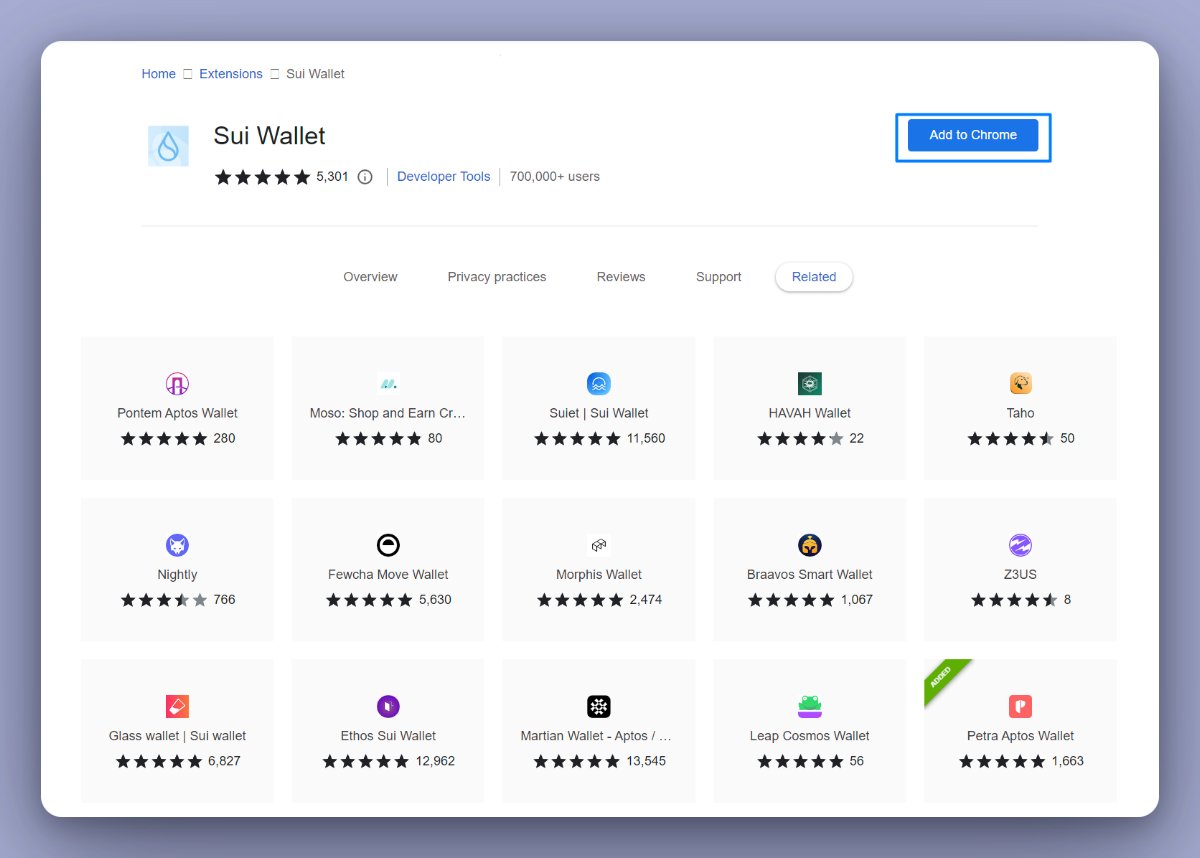Click Ethos Sui Wallet's 12,962 rating count
This screenshot has width=1200, height=858.
pos(435,762)
